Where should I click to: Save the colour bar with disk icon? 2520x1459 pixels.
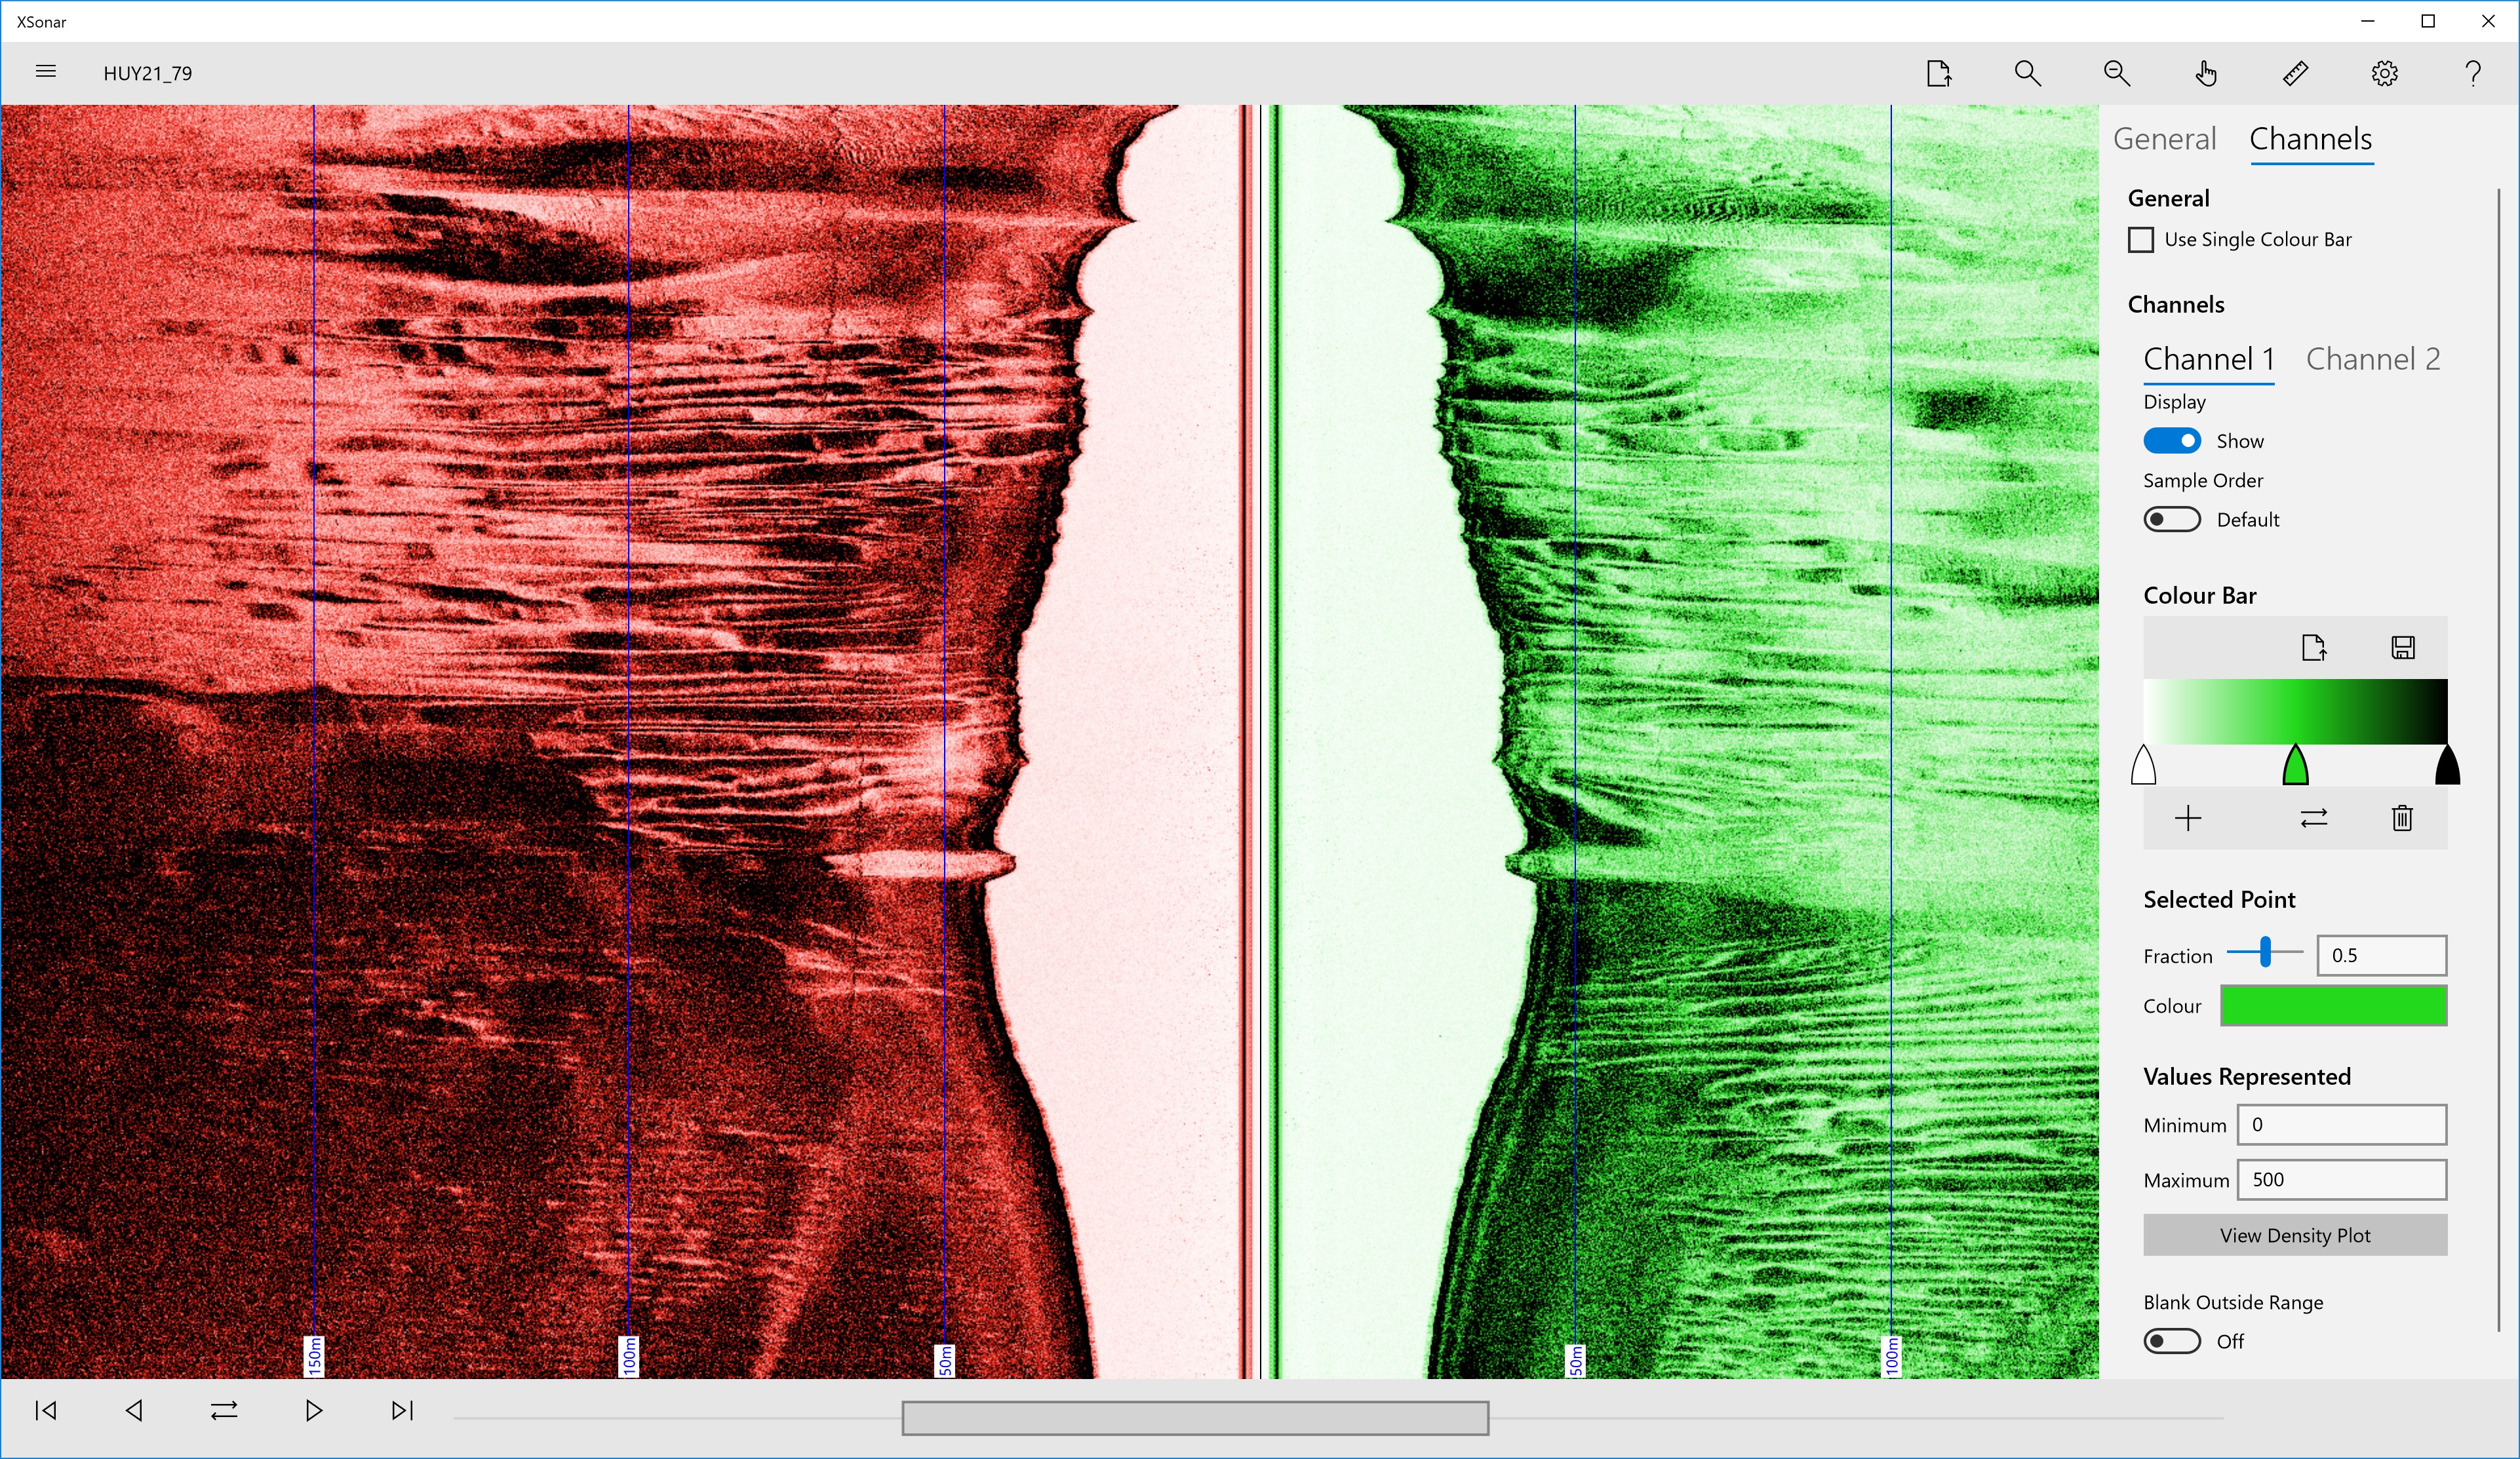point(2403,648)
